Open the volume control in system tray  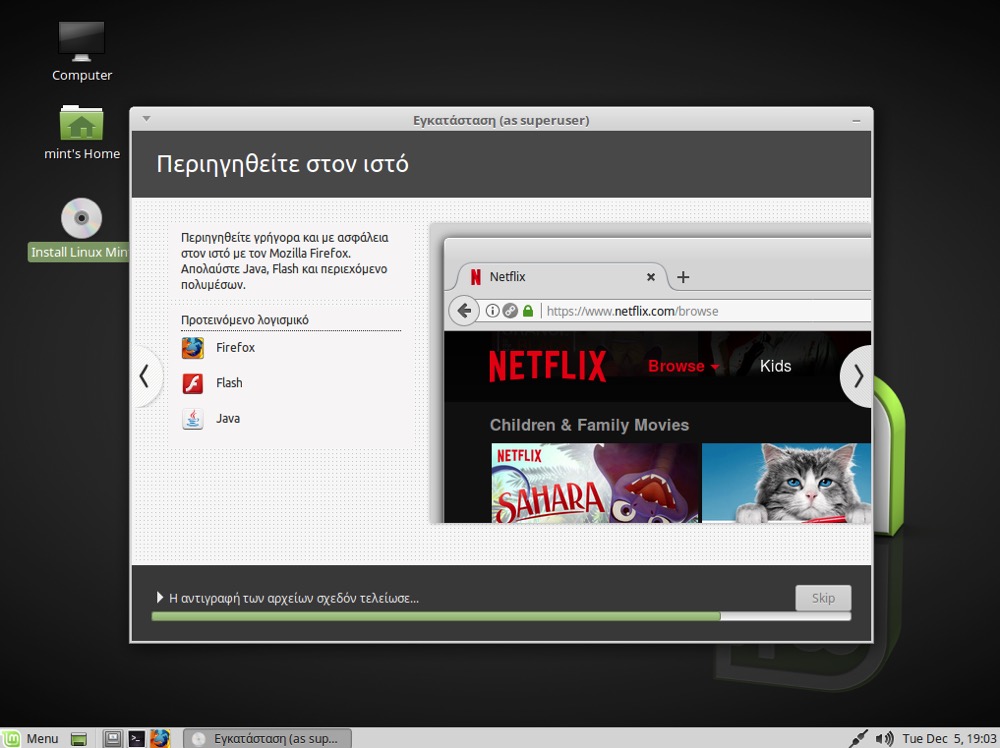pos(884,738)
